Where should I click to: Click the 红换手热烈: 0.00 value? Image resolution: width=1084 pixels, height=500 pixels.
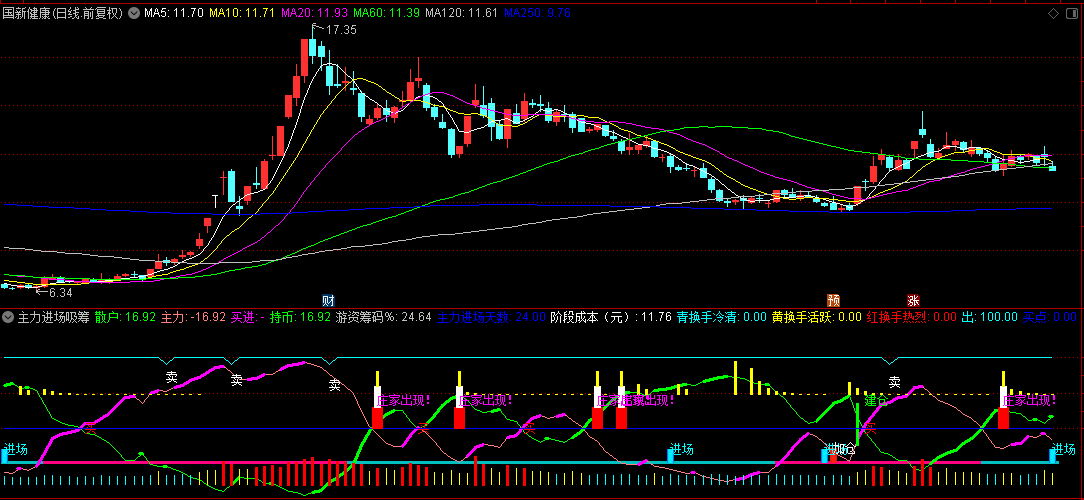[x=911, y=317]
